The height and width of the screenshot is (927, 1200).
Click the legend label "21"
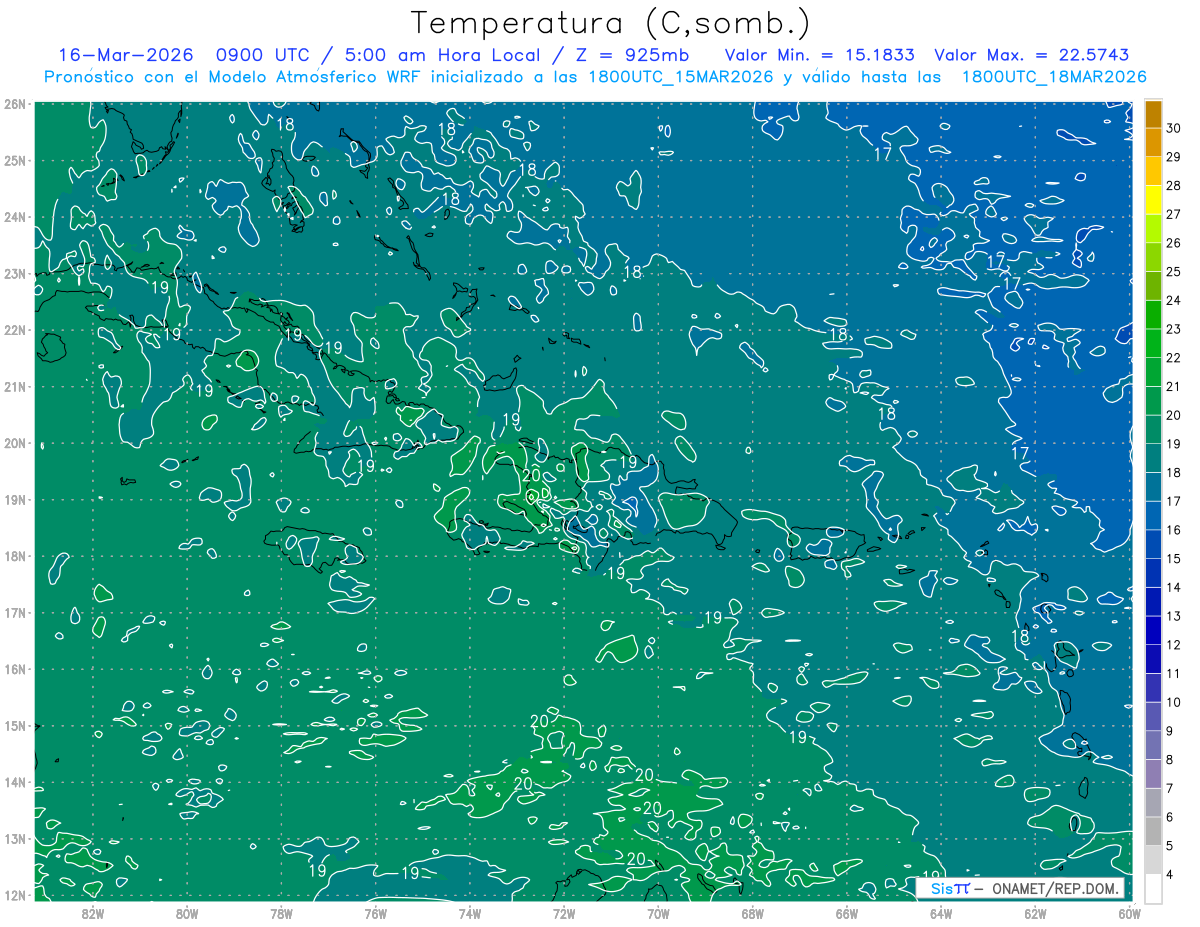coord(1174,386)
